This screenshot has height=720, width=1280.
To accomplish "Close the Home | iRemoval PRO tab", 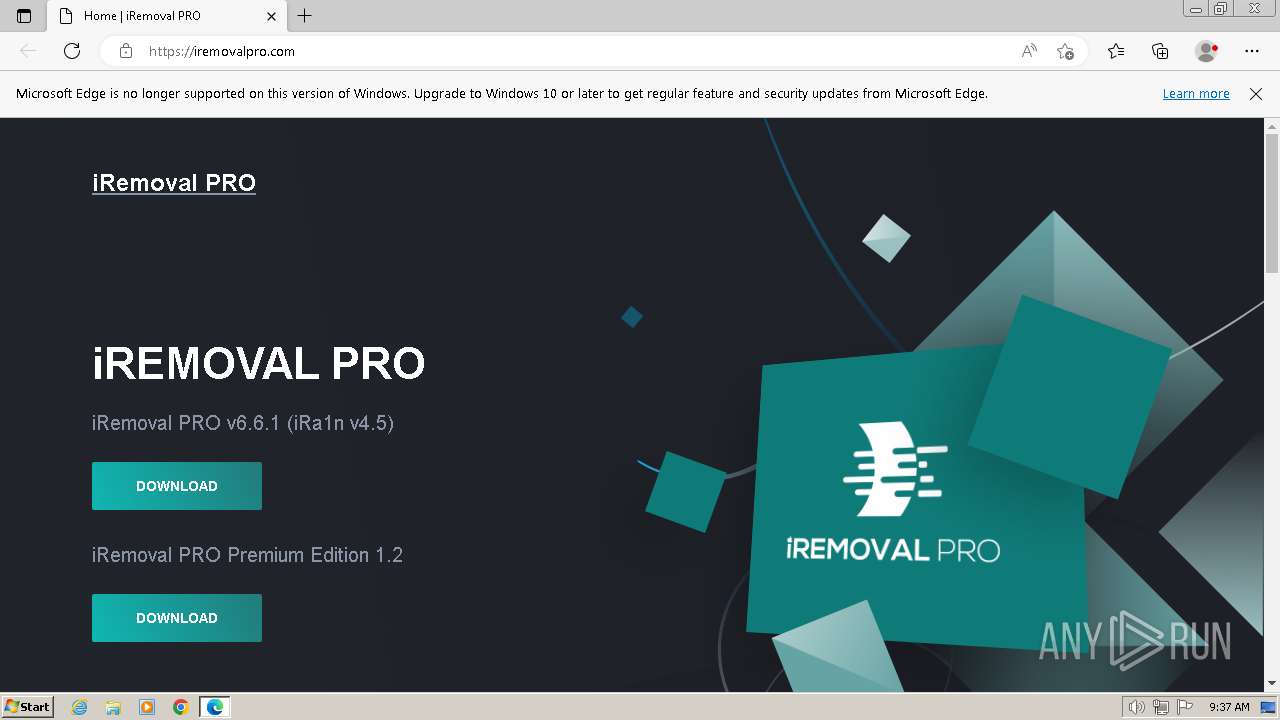I will (x=272, y=16).
